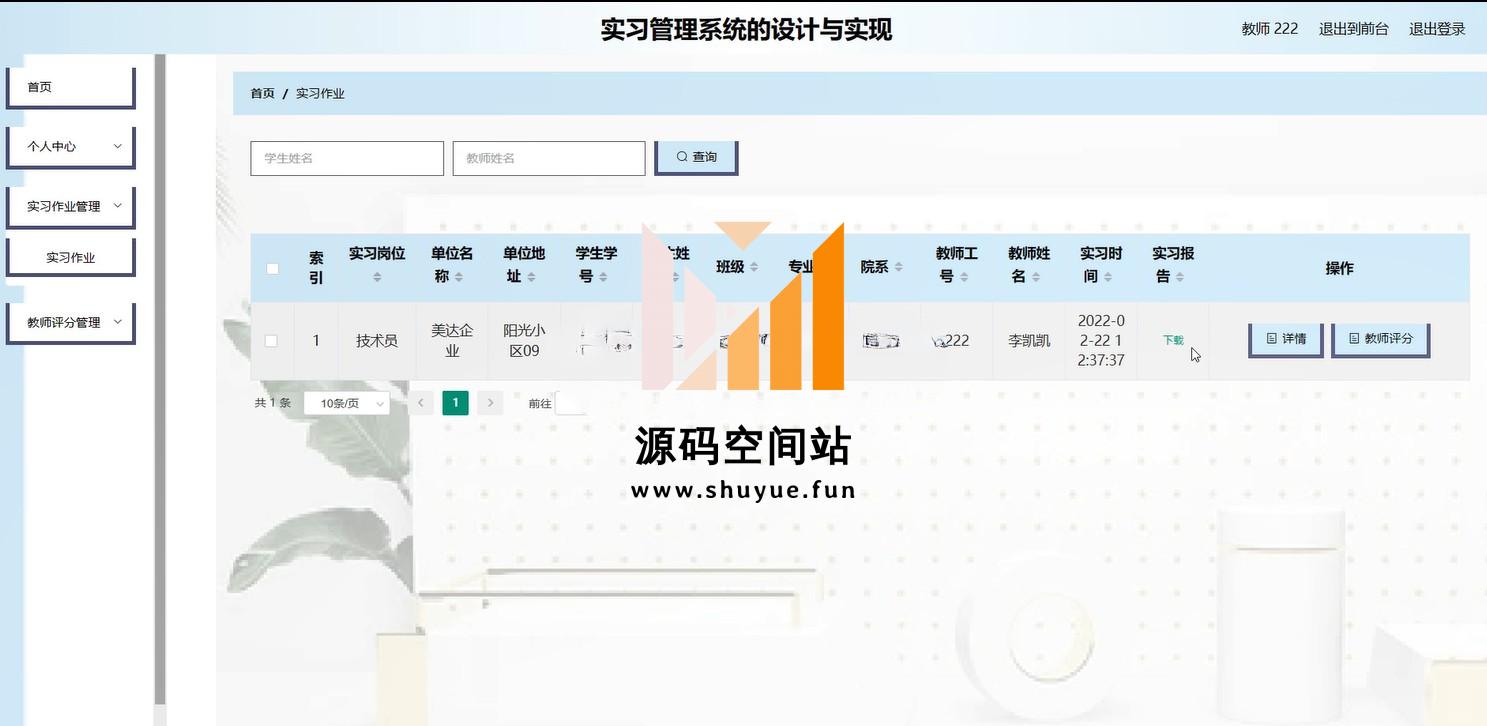Click the 查询 search button
Image resolution: width=1487 pixels, height=726 pixels.
[x=696, y=157]
